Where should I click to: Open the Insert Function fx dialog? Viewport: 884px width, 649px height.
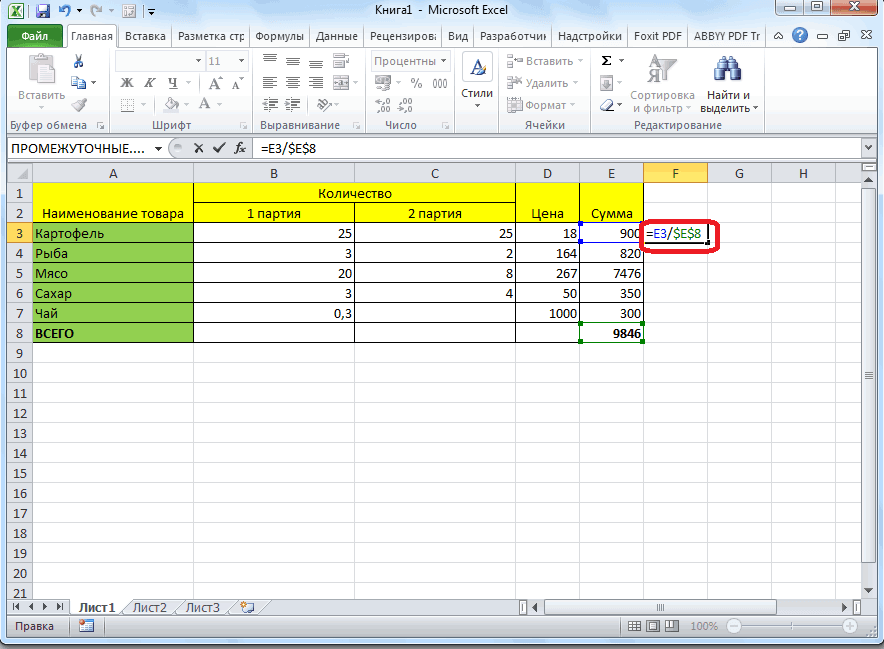240,148
